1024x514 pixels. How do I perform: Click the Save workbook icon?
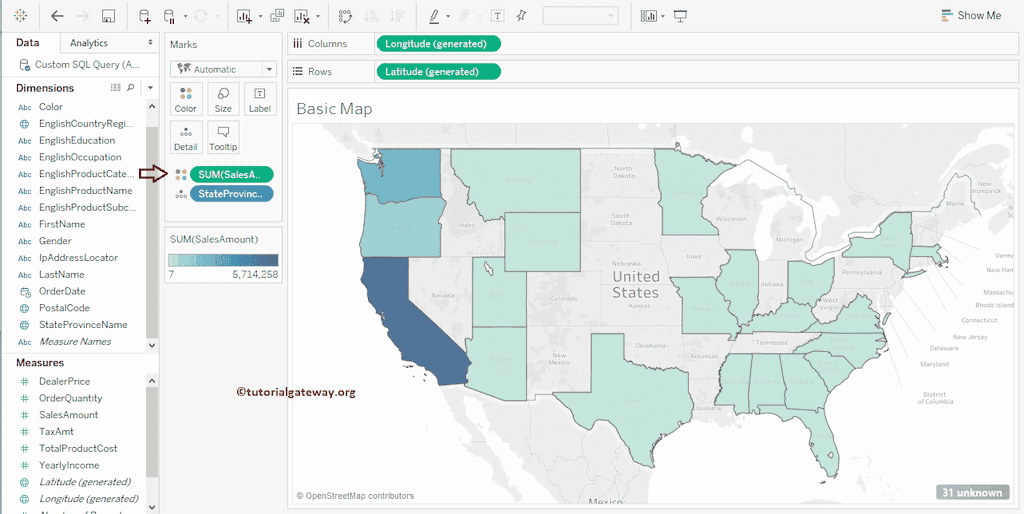(109, 16)
